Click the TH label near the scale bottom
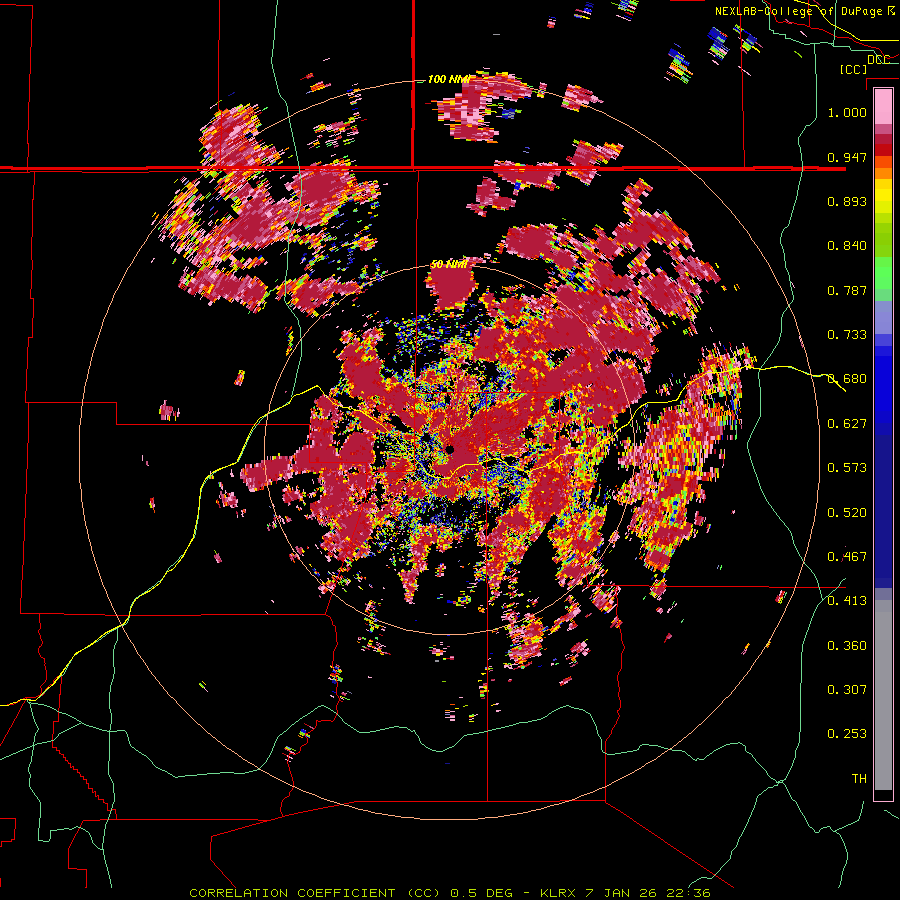This screenshot has width=900, height=900. point(859,779)
